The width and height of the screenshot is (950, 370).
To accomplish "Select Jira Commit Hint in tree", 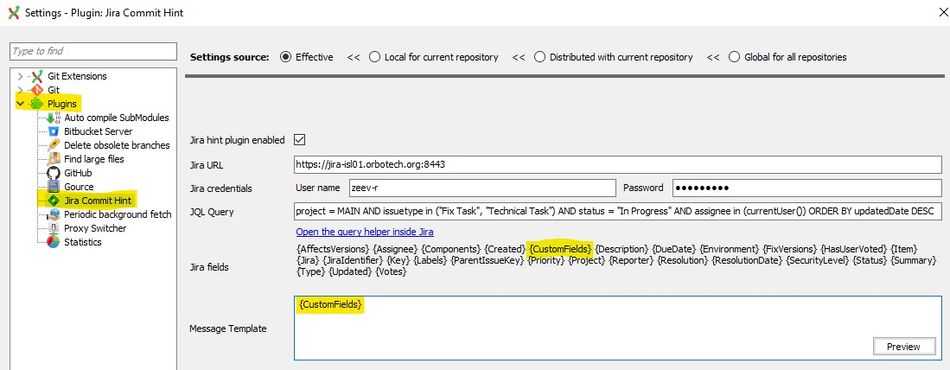I will click(x=98, y=200).
